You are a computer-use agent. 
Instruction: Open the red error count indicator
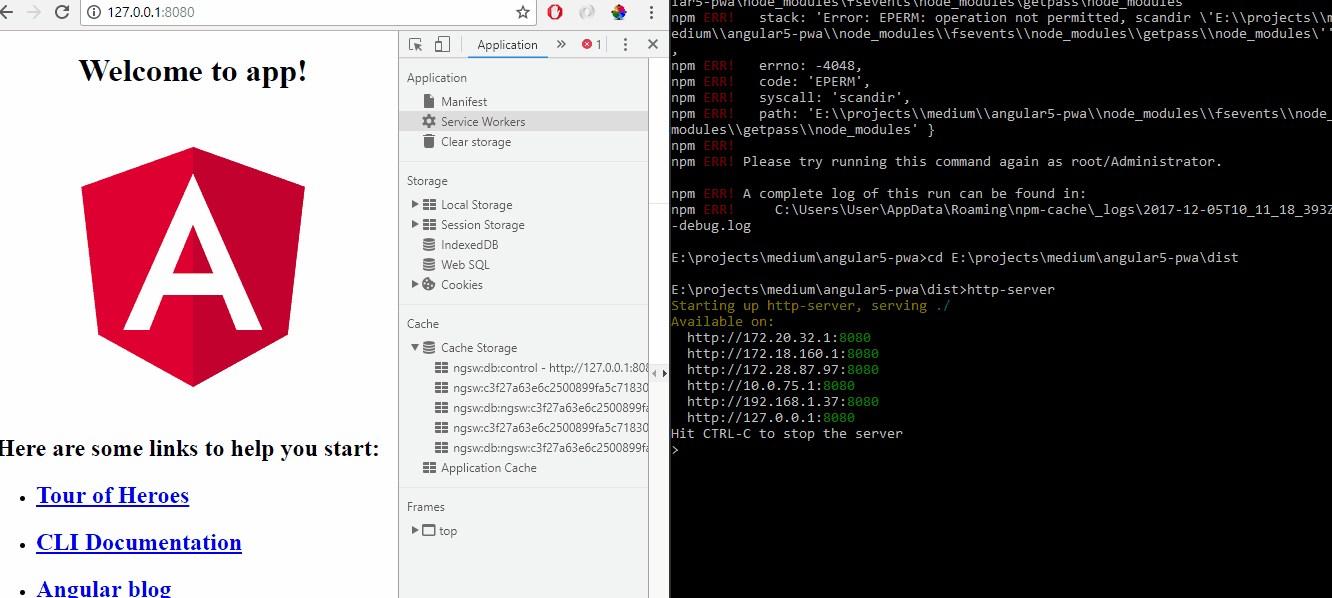[x=592, y=44]
